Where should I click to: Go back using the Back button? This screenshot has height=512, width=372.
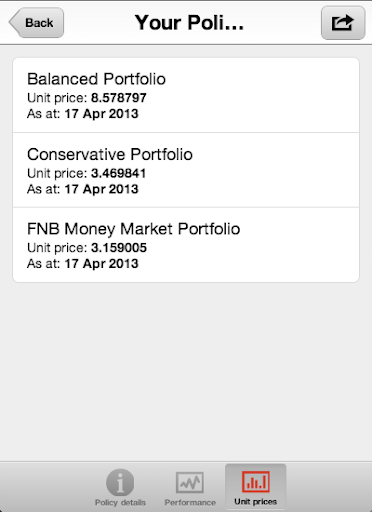pos(36,23)
